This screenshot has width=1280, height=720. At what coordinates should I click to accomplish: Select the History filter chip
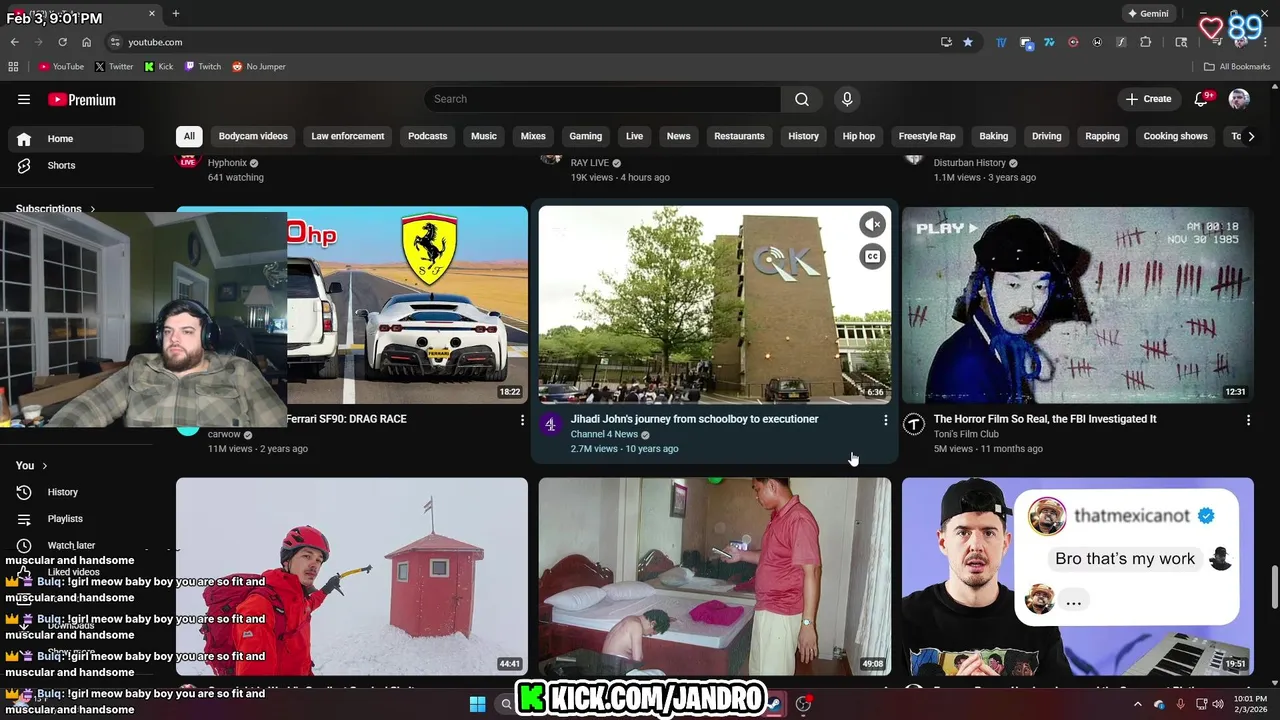click(803, 136)
